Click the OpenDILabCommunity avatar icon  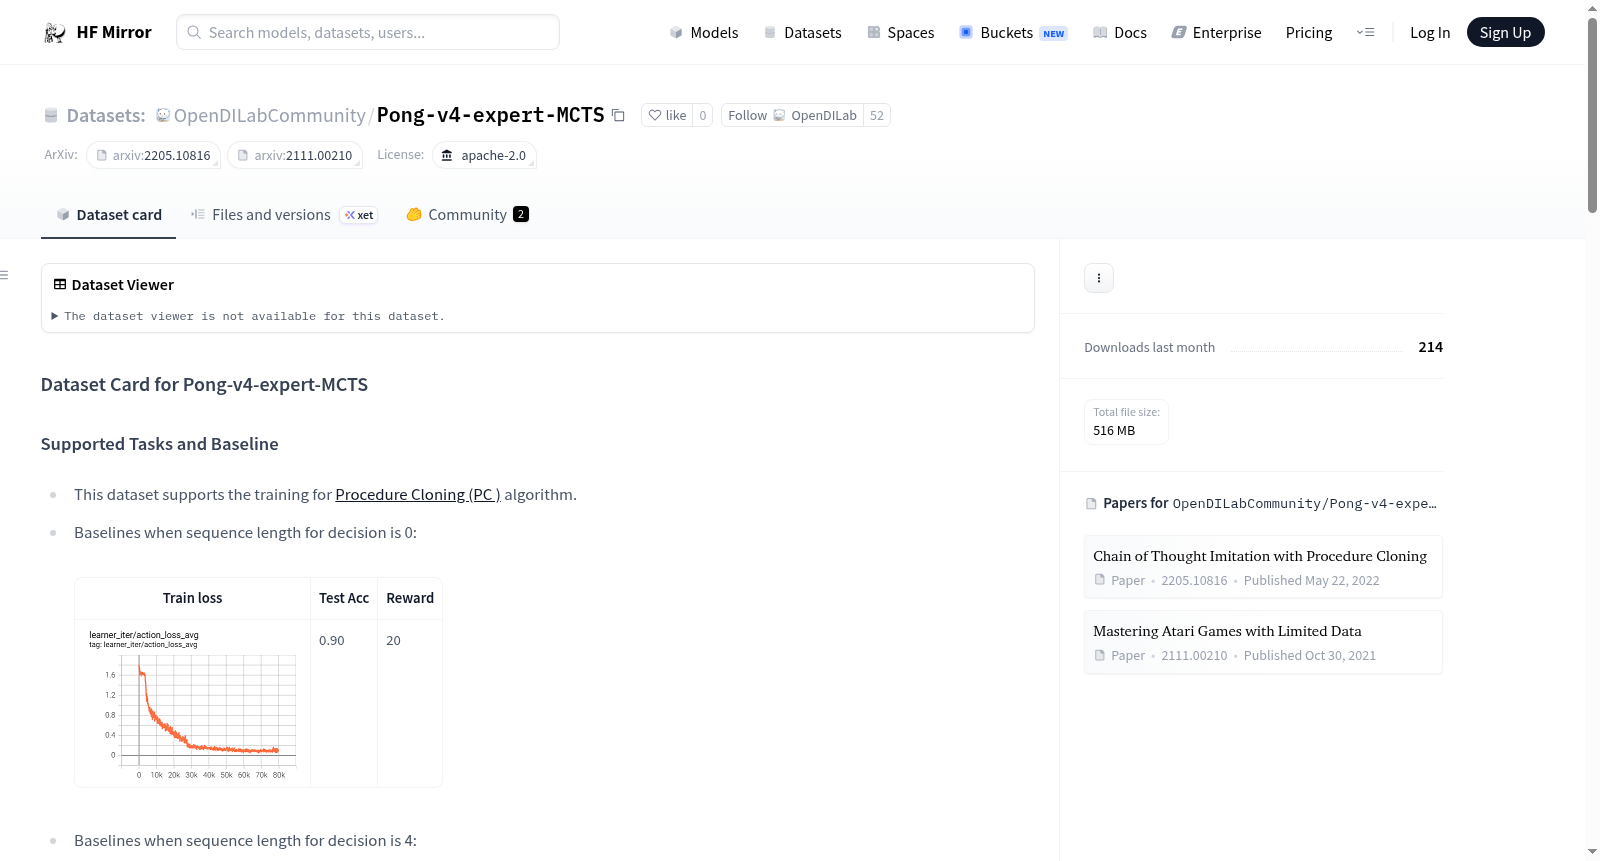point(163,116)
